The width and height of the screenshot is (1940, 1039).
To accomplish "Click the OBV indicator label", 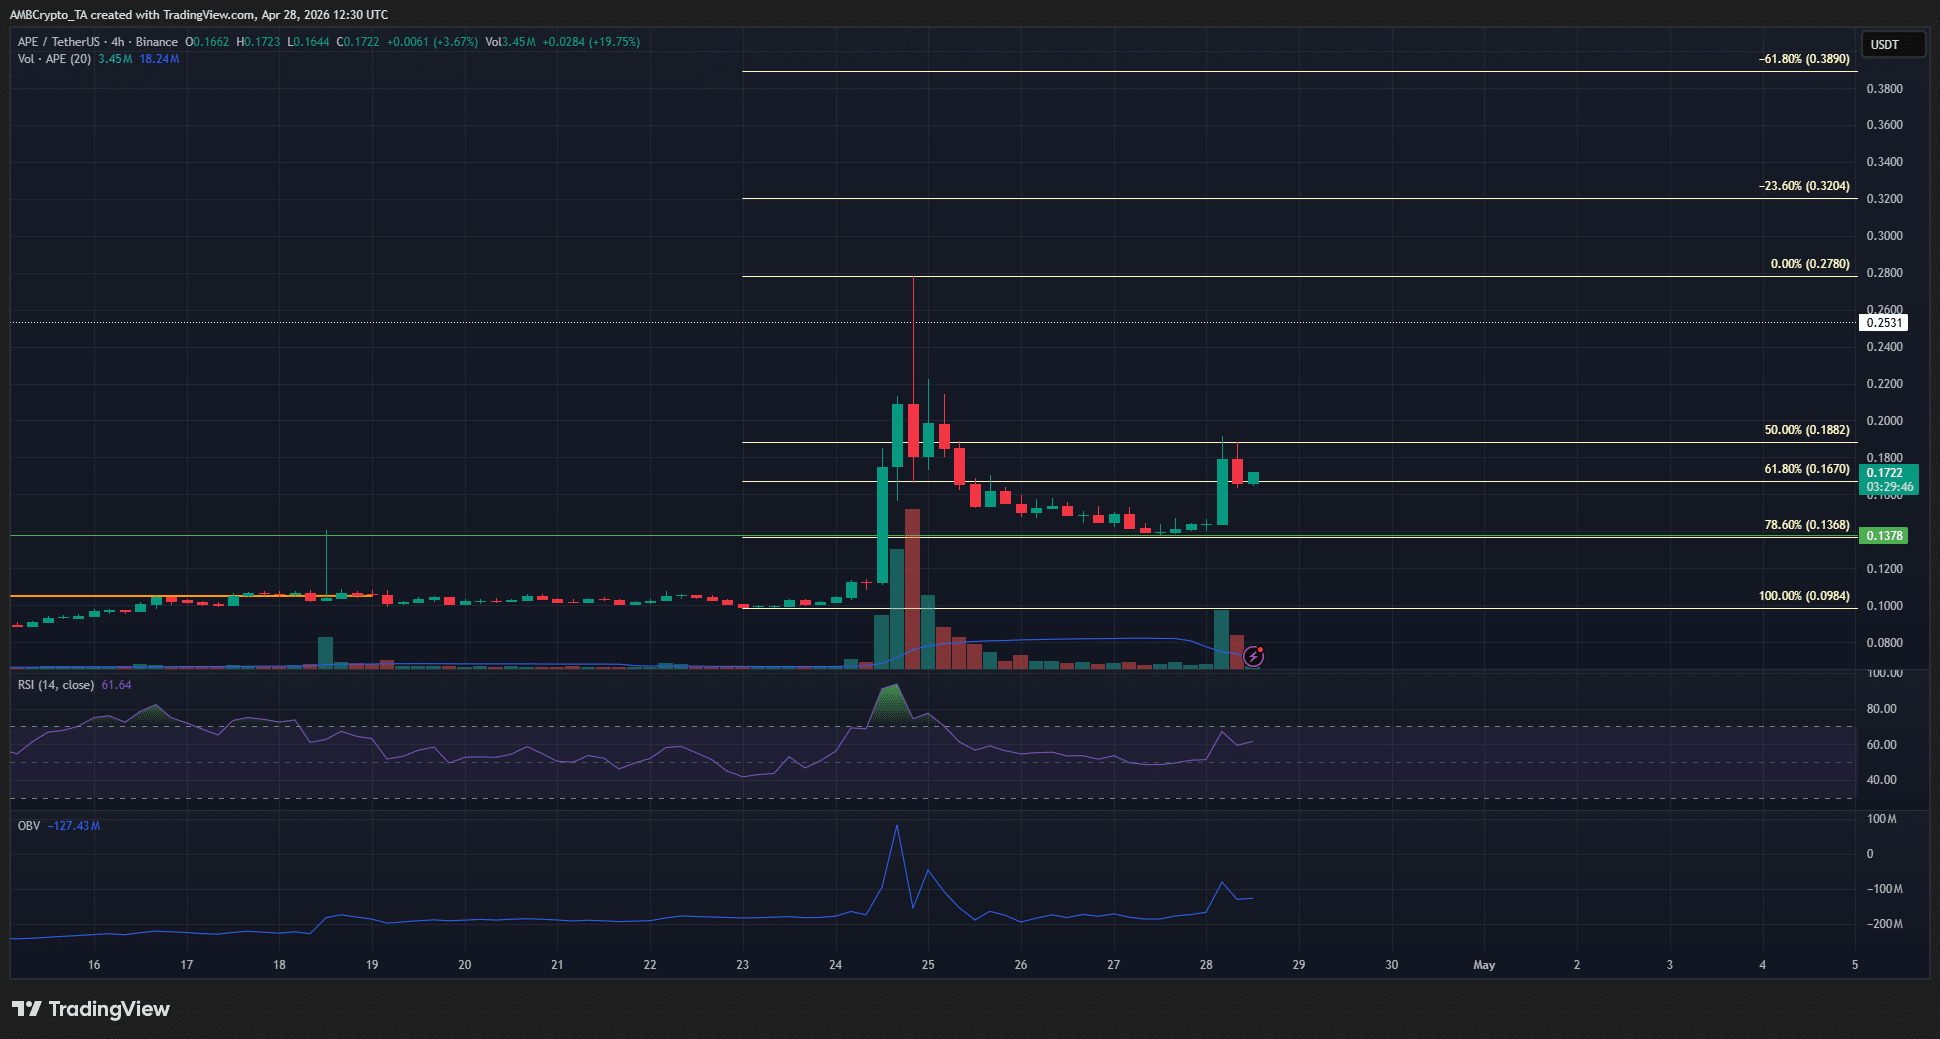I will tap(26, 826).
